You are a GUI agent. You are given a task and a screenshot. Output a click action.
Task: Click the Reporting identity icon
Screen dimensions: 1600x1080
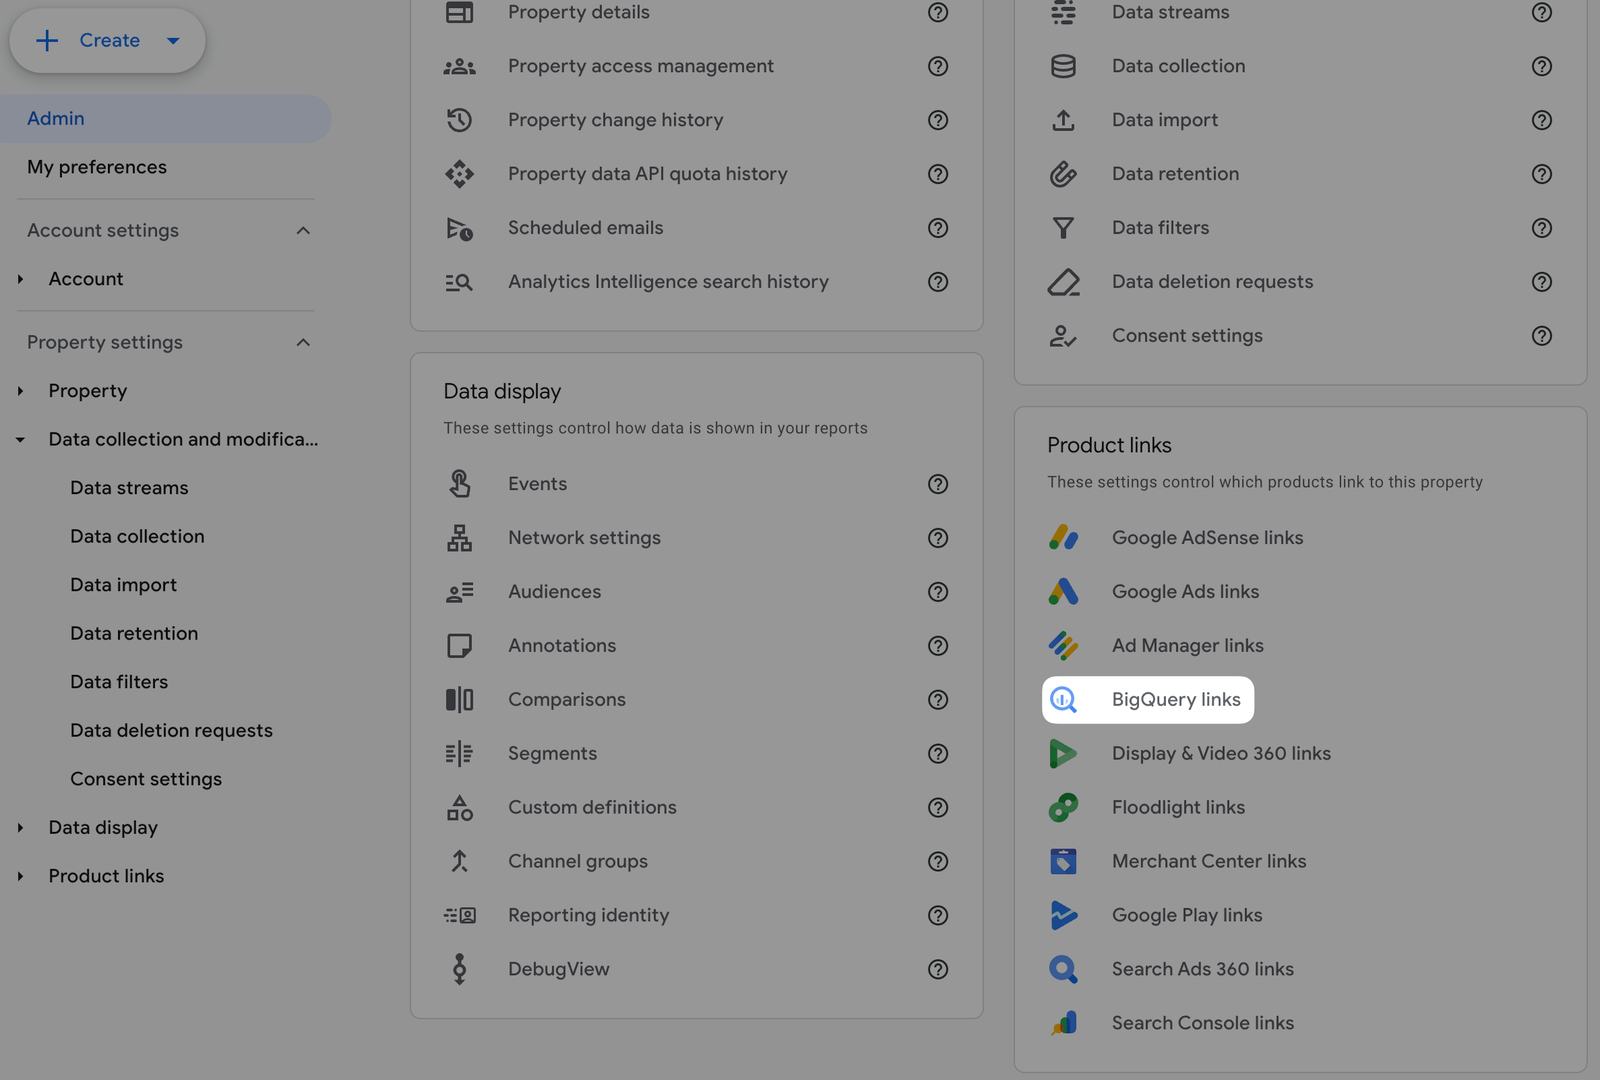(x=459, y=916)
